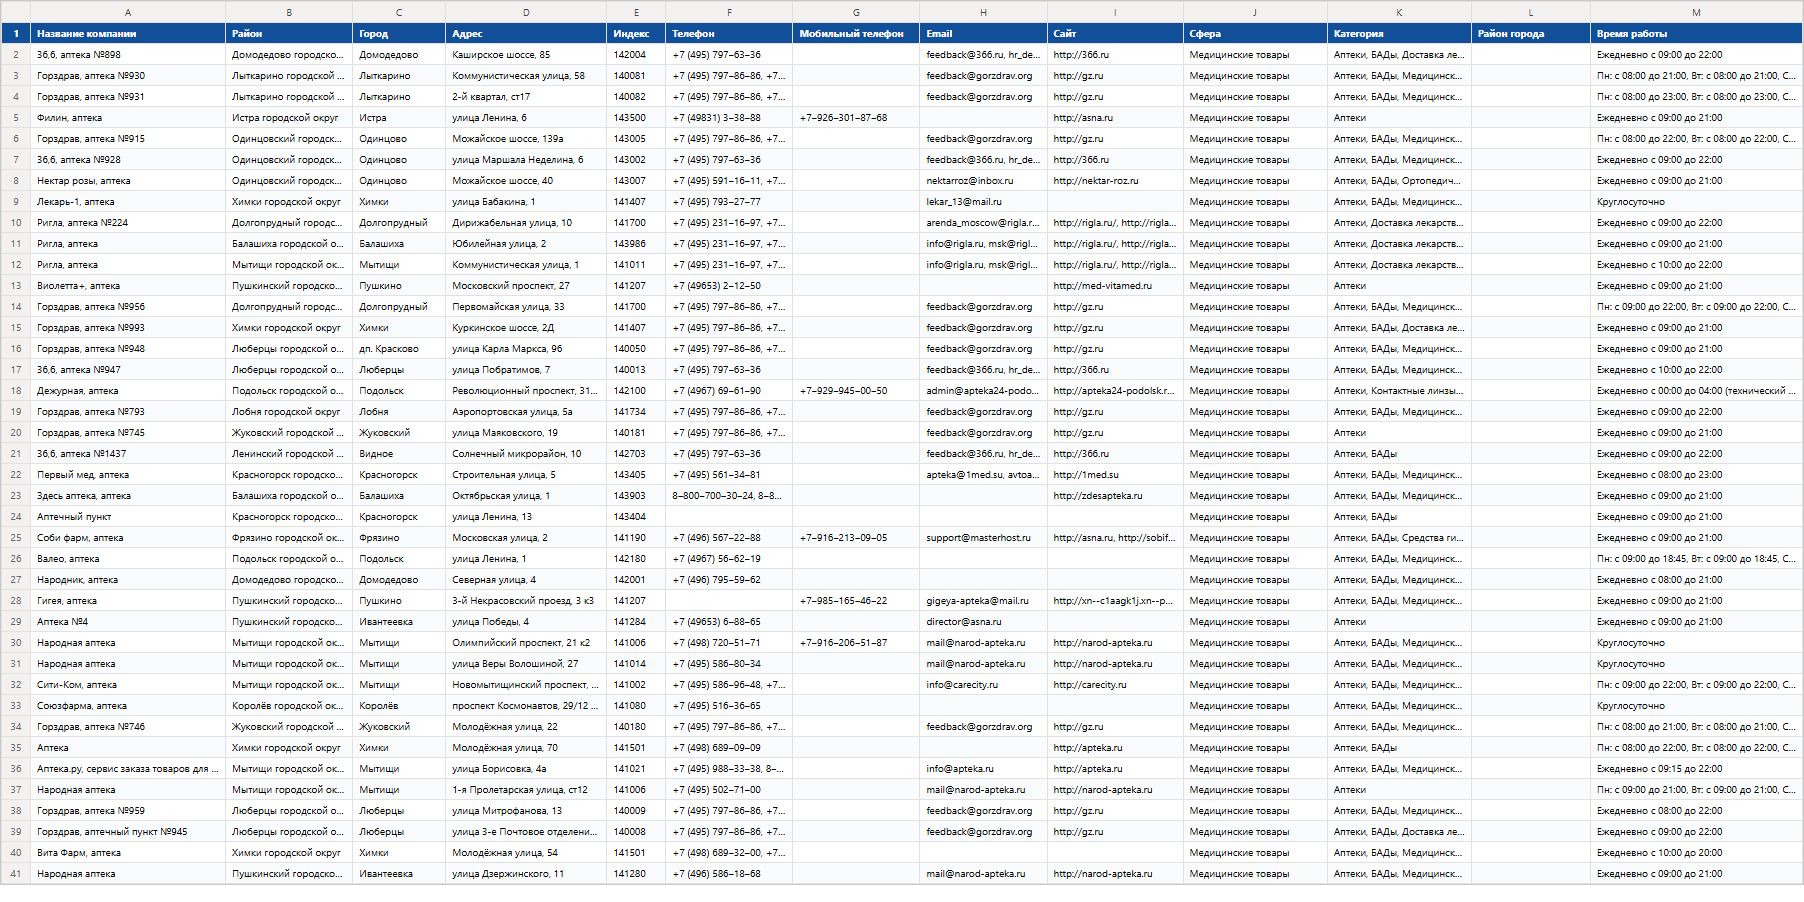The height and width of the screenshot is (902, 1804).
Task: Select cell 'Первый мед, аптека'
Action: pos(128,475)
